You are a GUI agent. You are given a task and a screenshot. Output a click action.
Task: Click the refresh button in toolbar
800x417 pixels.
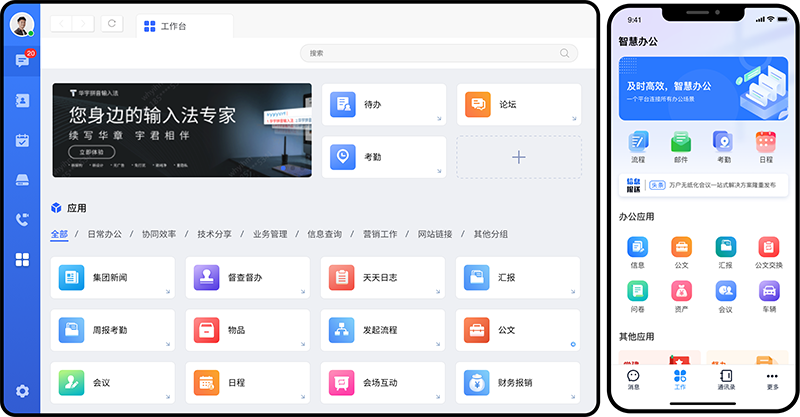click(112, 23)
